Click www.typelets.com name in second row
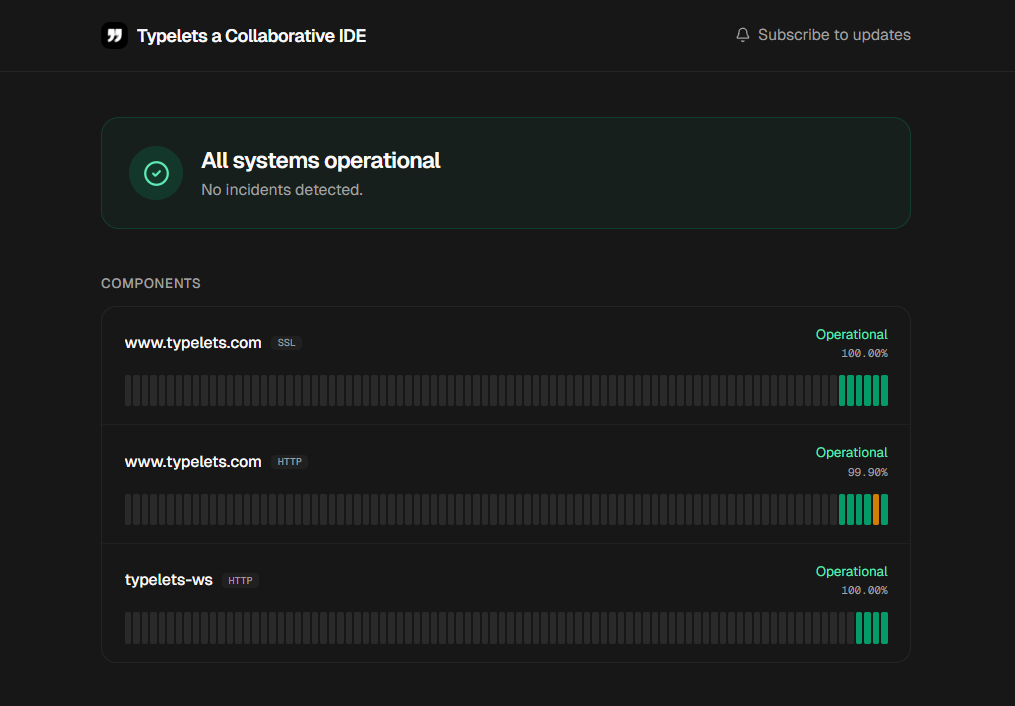Image resolution: width=1015 pixels, height=706 pixels. click(x=193, y=461)
